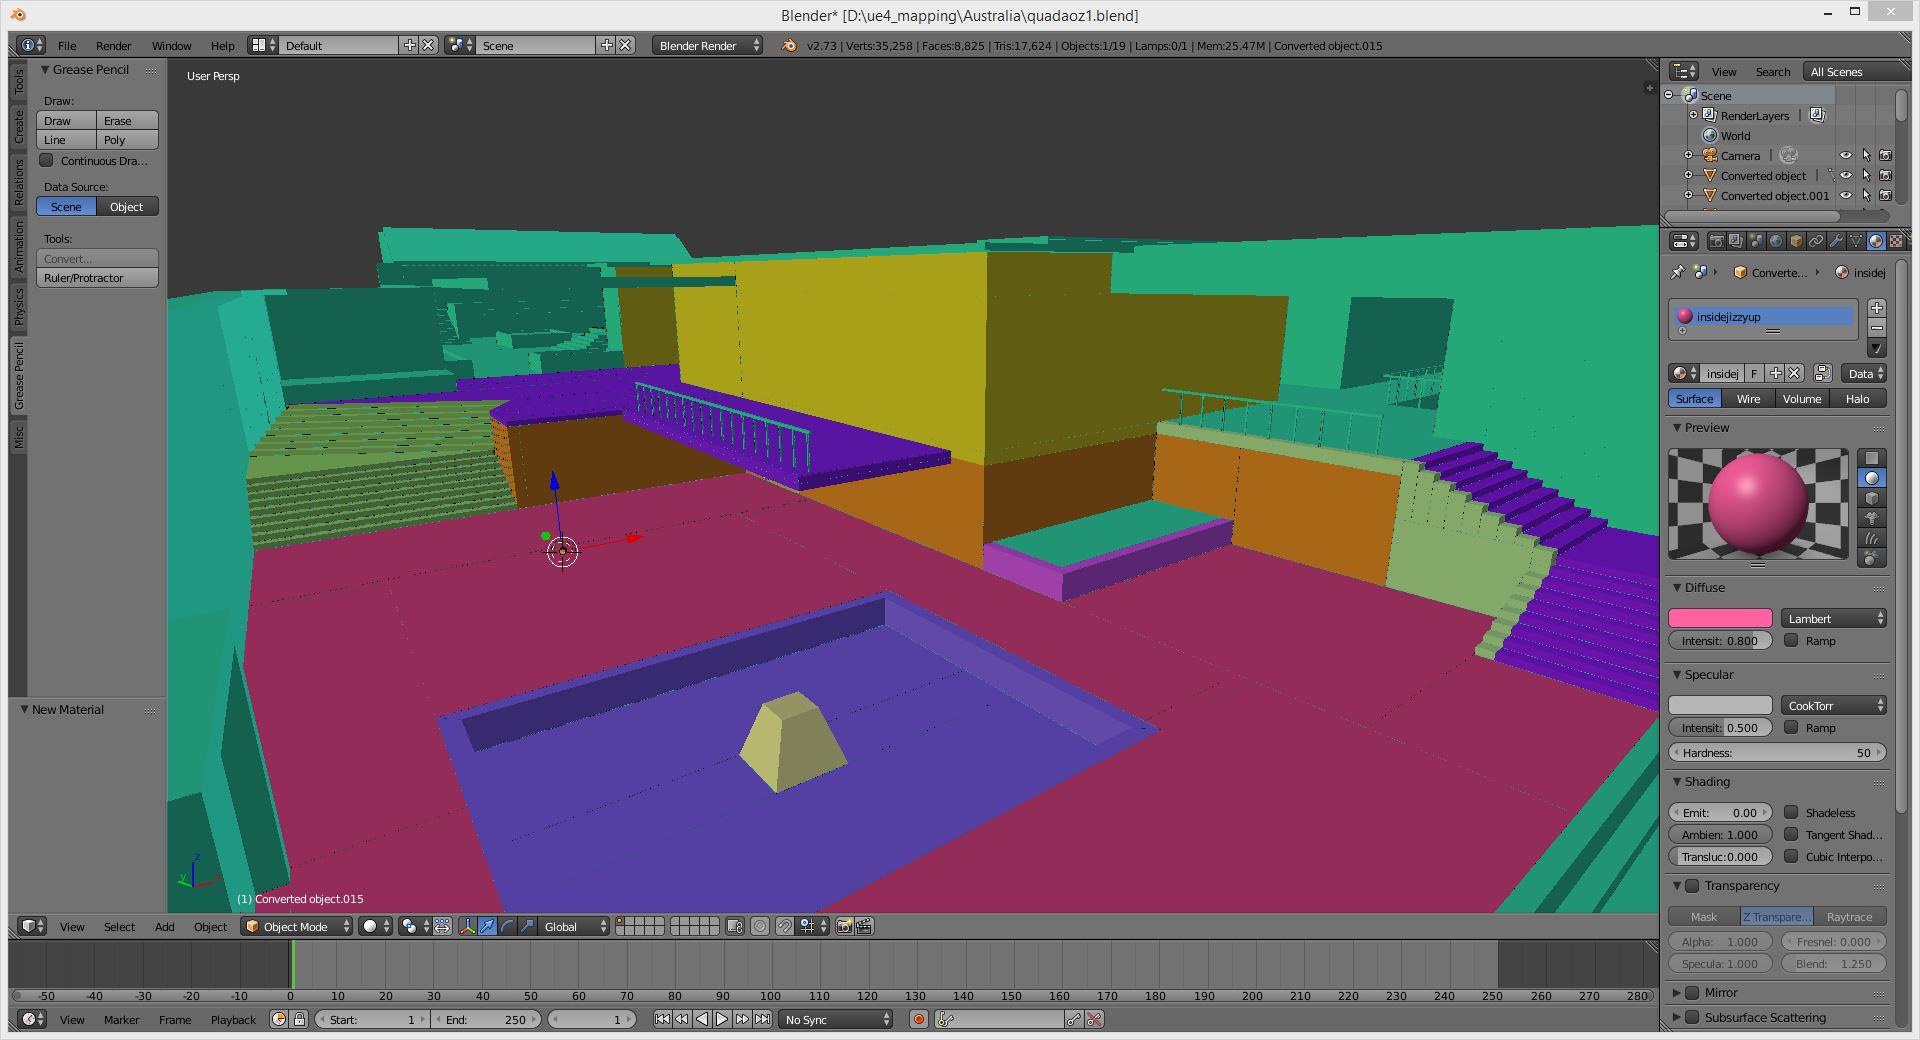Toggle snap during transform (magnet icon)

click(785, 926)
